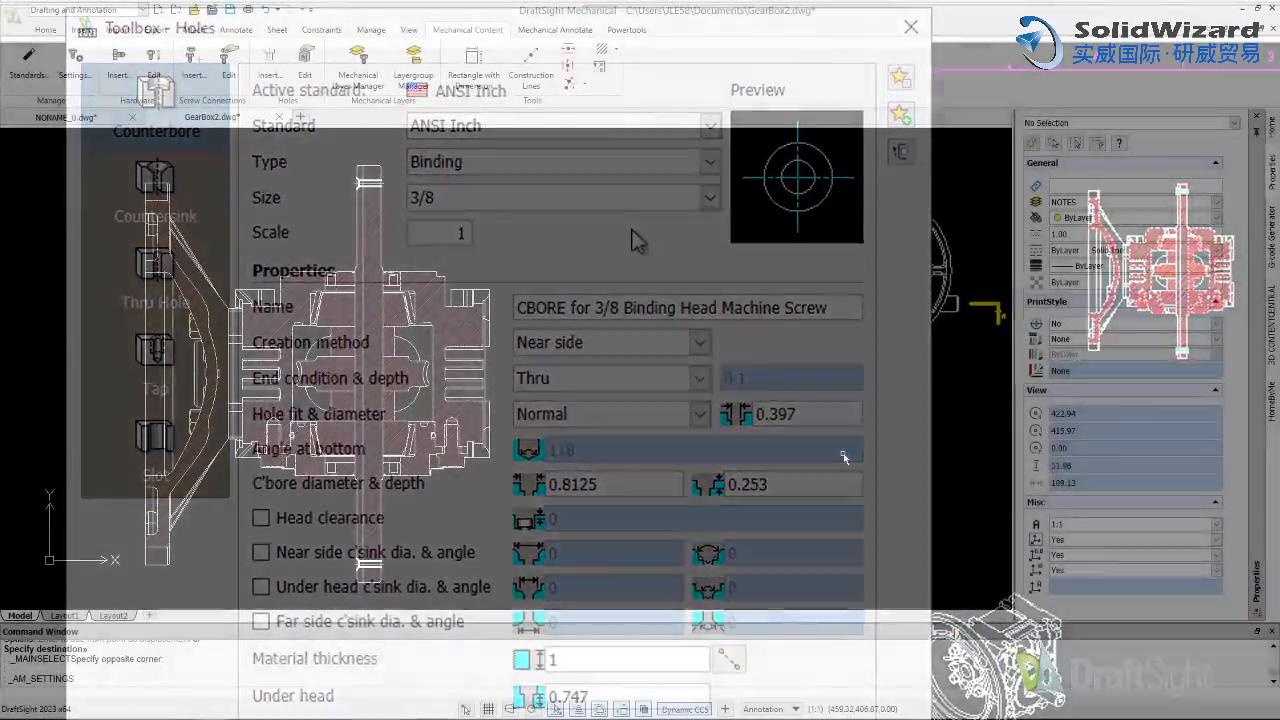Open the Mechanical Layer Manager
Screen dimensions: 1280x720
[x=358, y=73]
